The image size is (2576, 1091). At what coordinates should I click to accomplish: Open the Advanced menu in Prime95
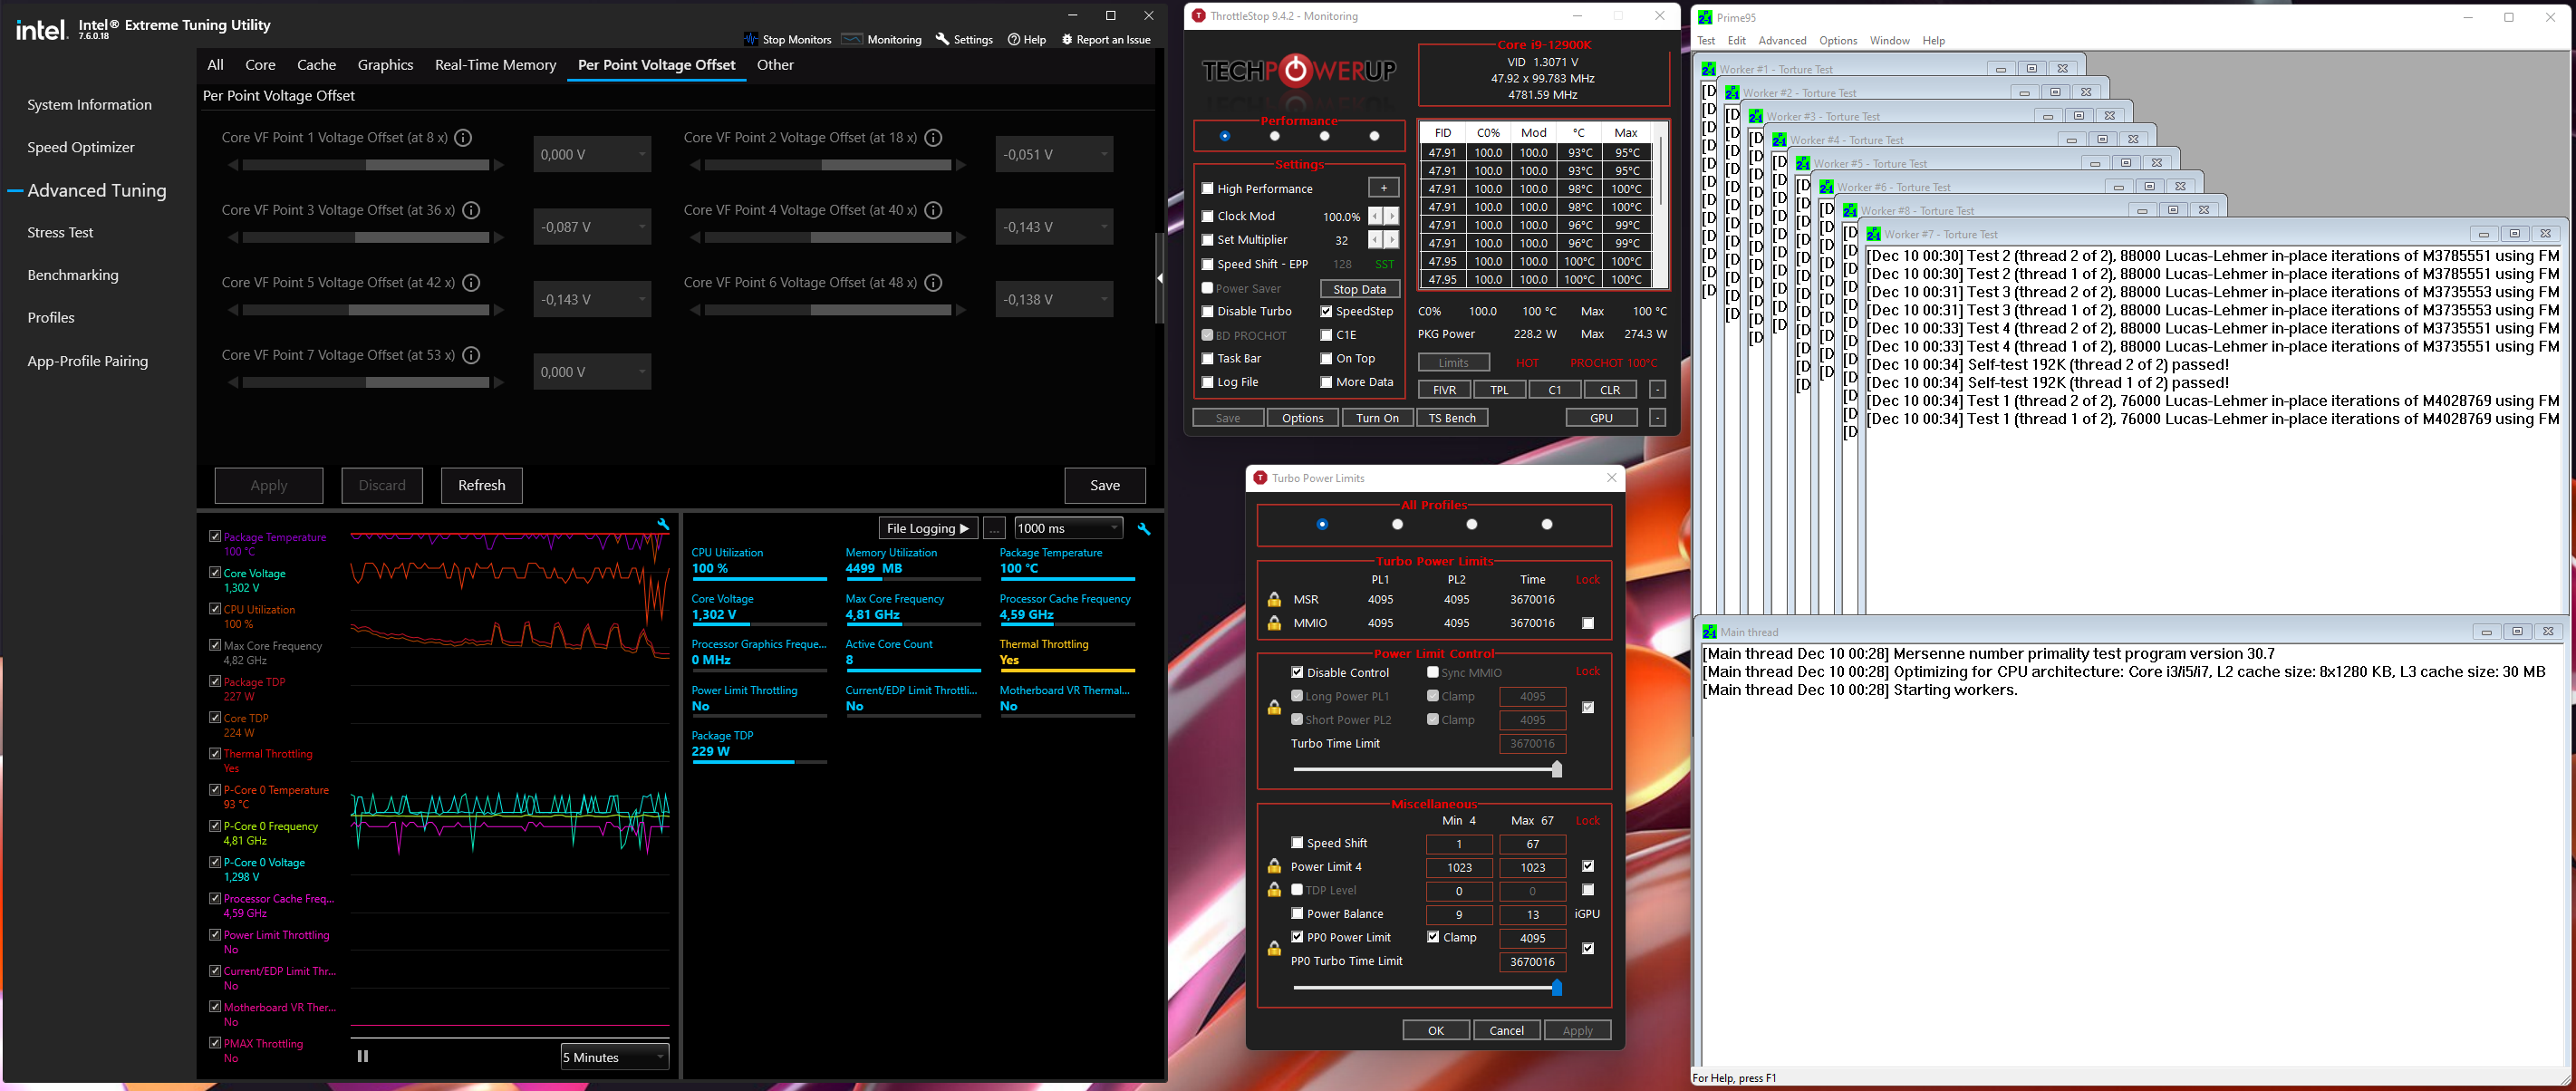1782,41
